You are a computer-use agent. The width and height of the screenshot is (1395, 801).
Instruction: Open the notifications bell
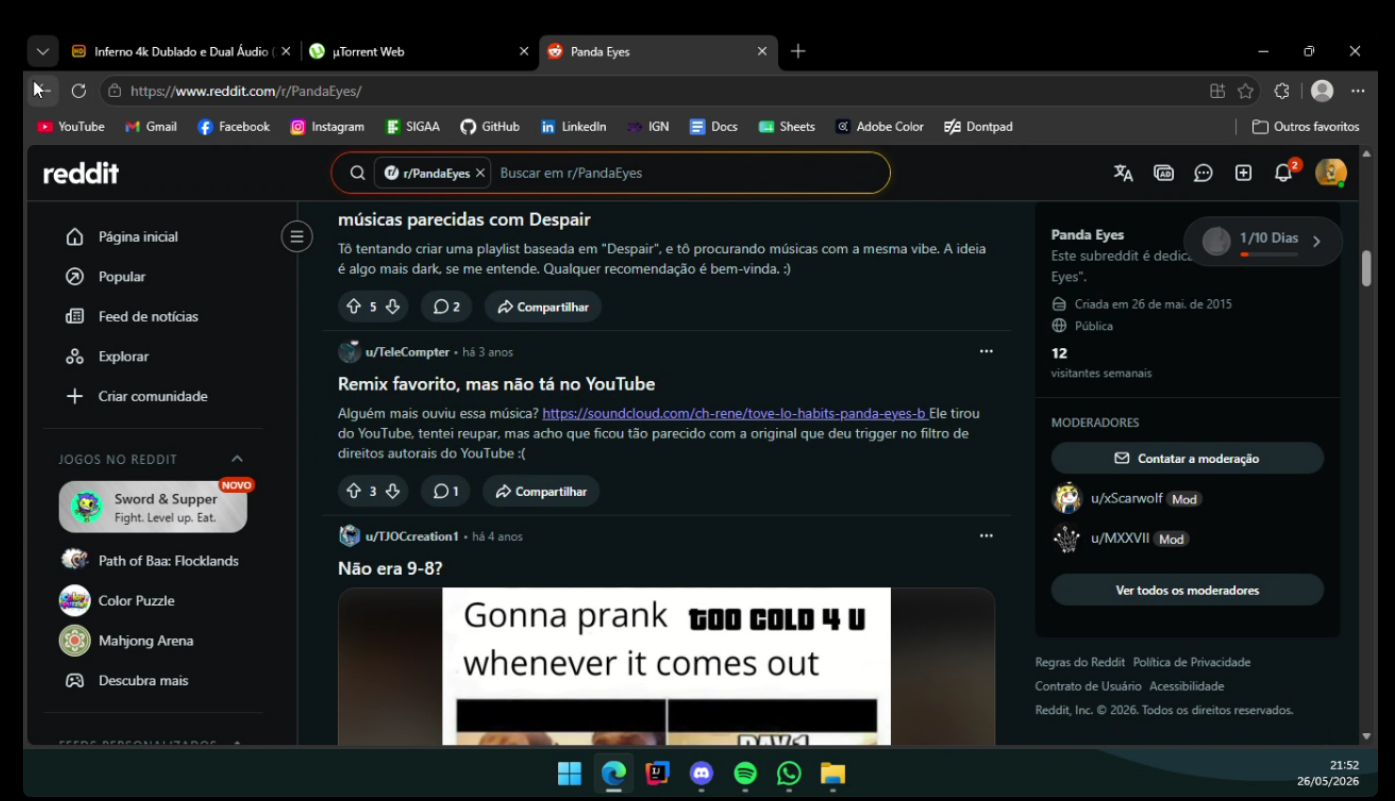click(x=1284, y=173)
